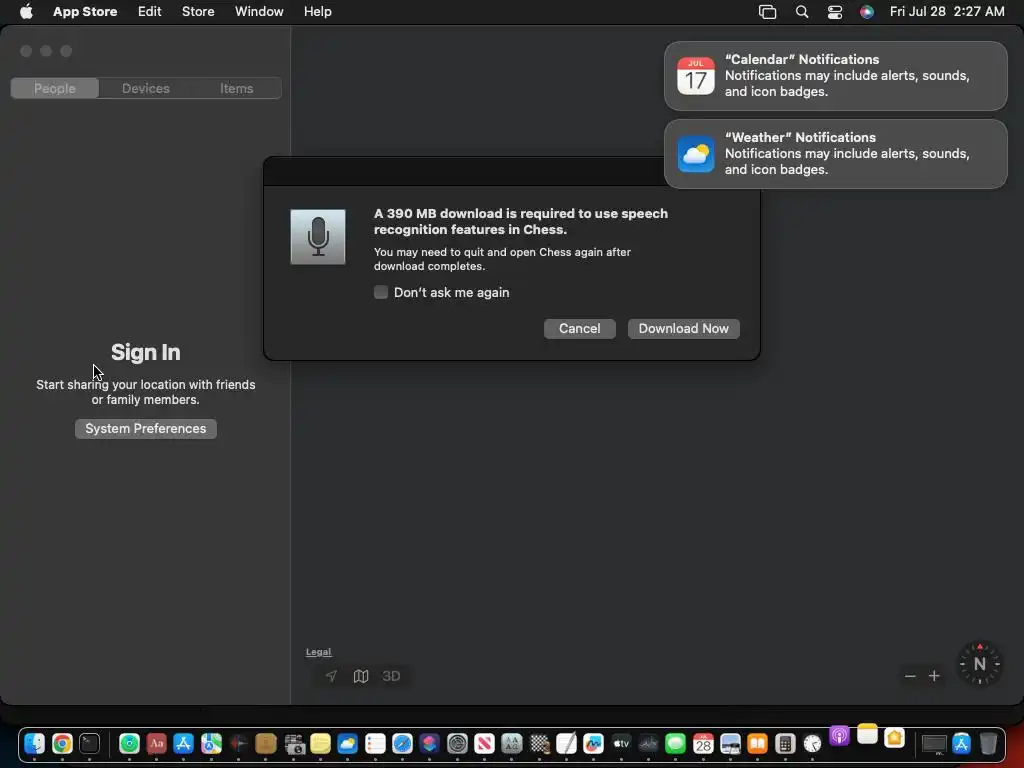Viewport: 1024px width, 768px height.
Task: Check the Don't ask me again checkbox
Action: click(x=381, y=292)
